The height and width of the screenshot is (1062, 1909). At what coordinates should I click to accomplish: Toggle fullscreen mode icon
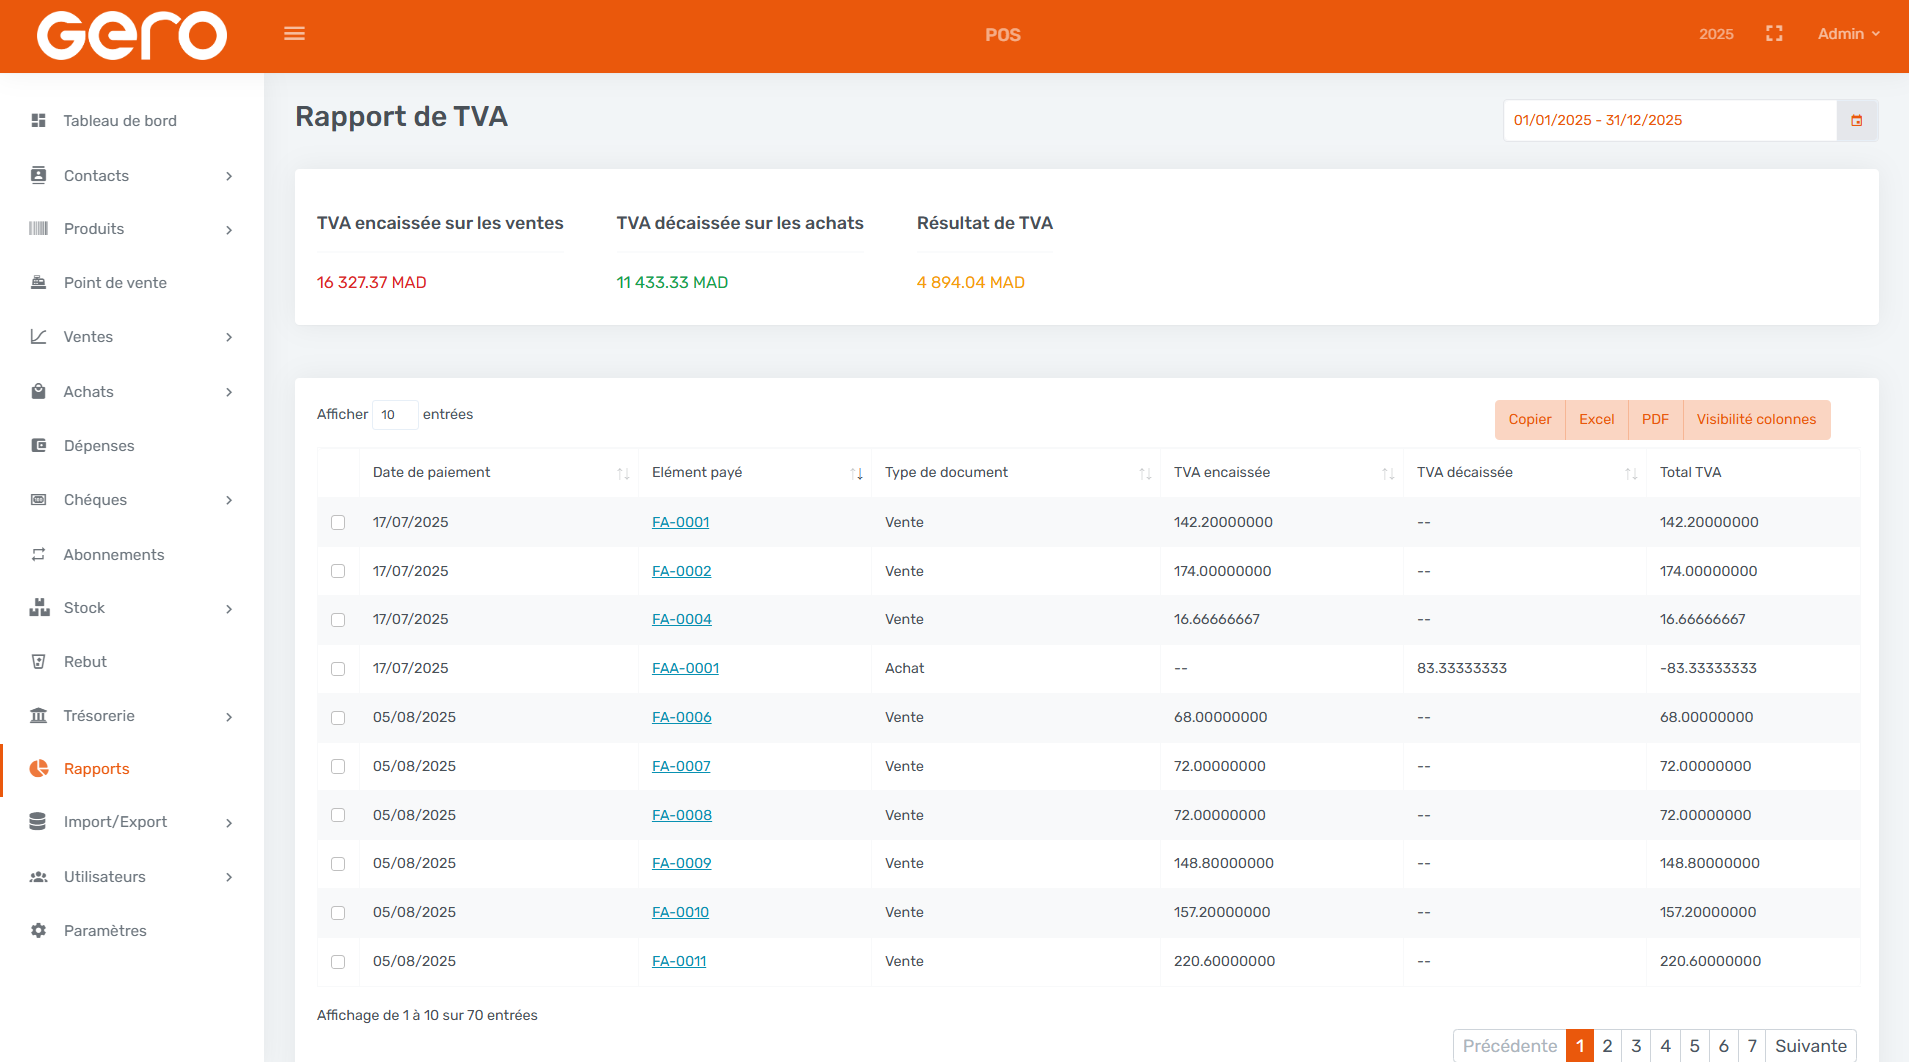pos(1774,34)
